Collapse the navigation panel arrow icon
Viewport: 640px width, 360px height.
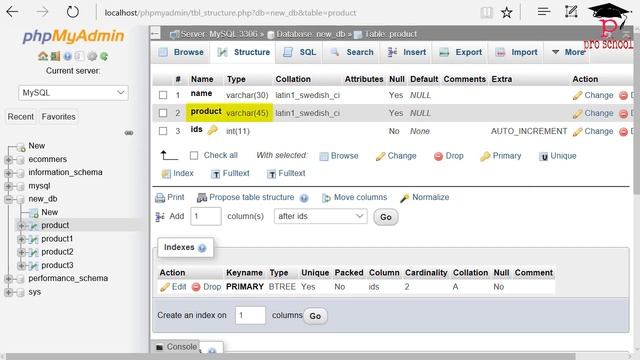coord(155,33)
